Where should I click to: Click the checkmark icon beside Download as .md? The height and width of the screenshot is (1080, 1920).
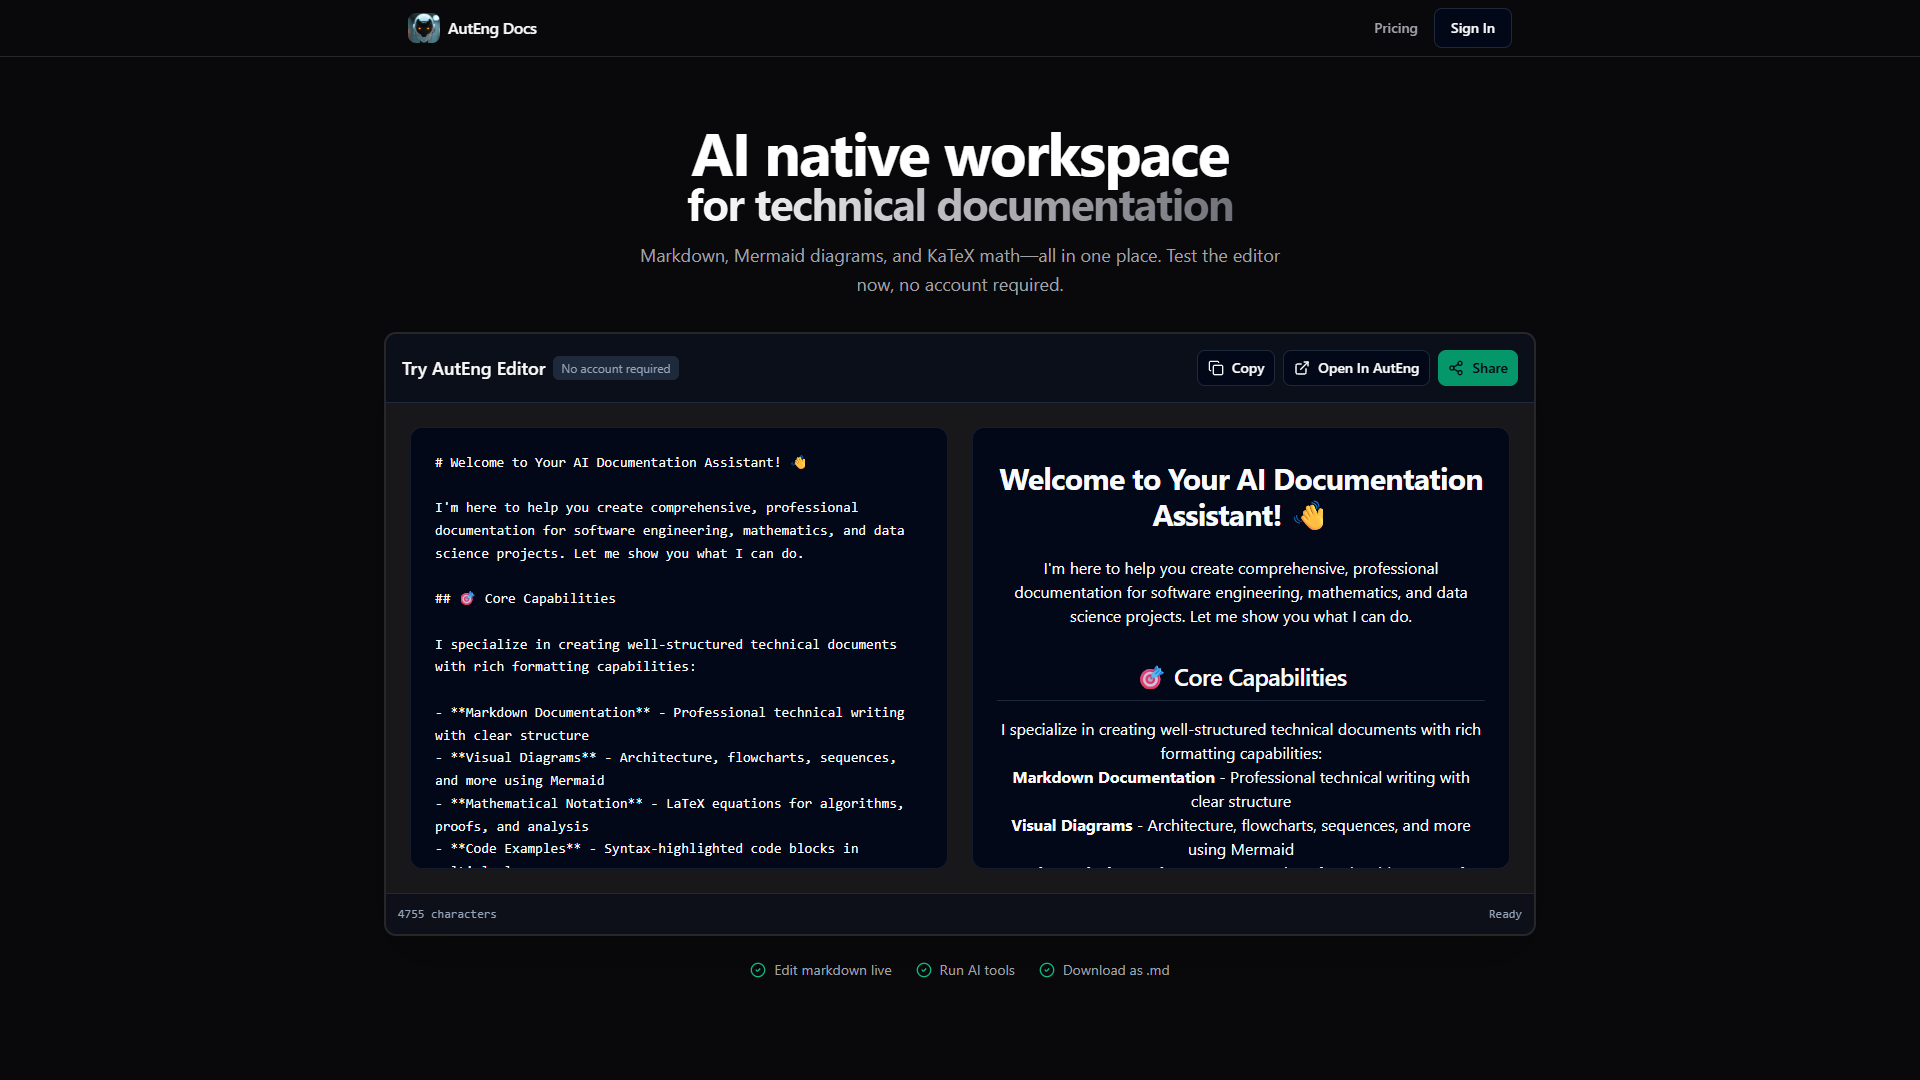[x=1047, y=970]
